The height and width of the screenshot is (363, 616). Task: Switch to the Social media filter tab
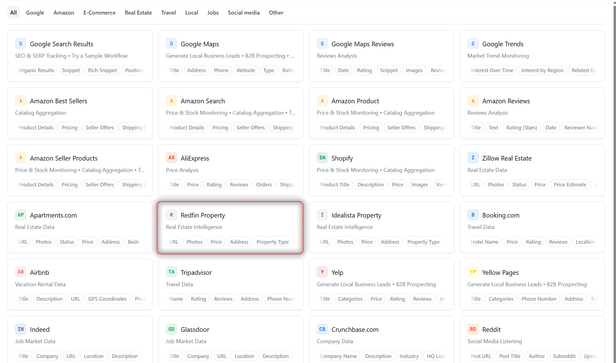click(244, 13)
